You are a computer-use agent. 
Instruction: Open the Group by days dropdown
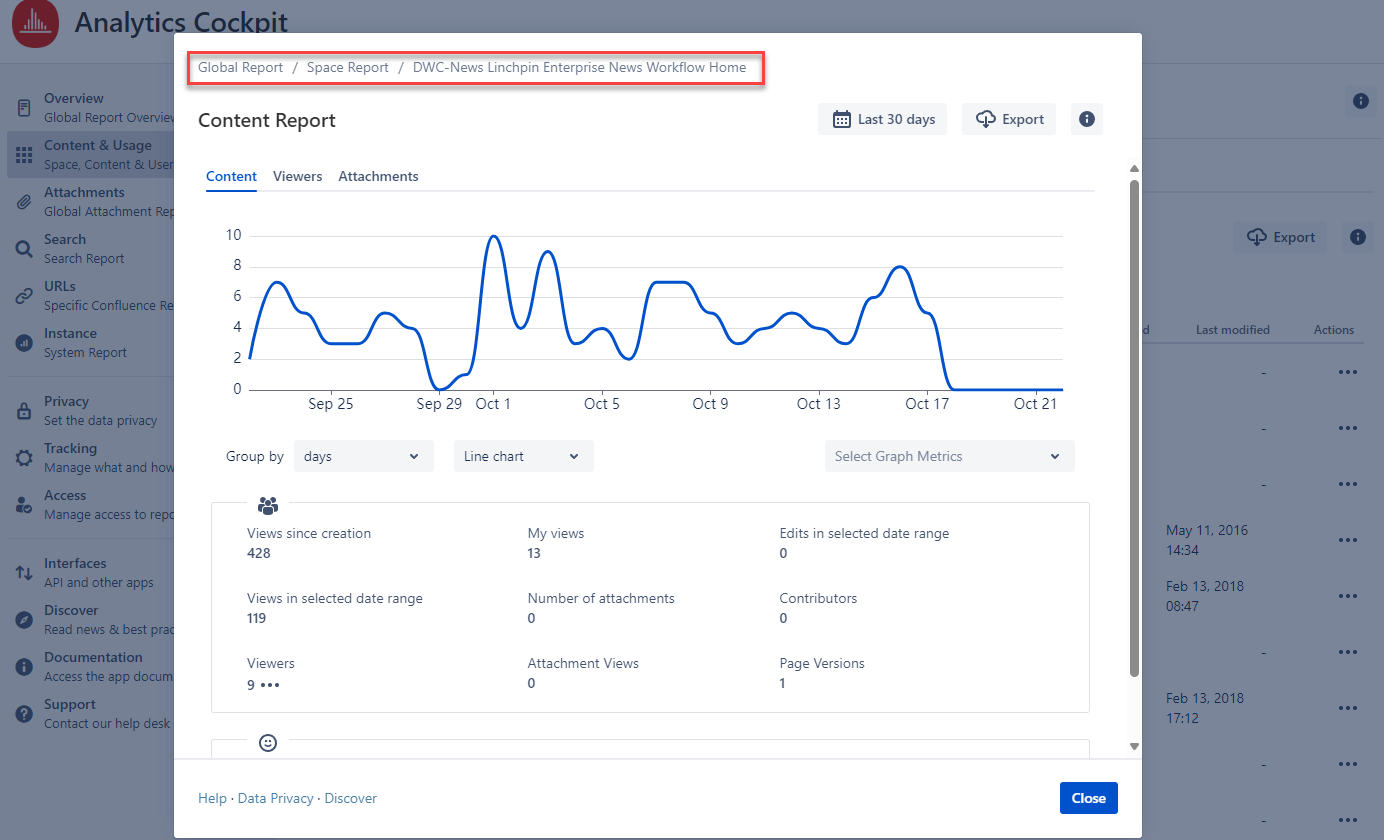pos(363,456)
